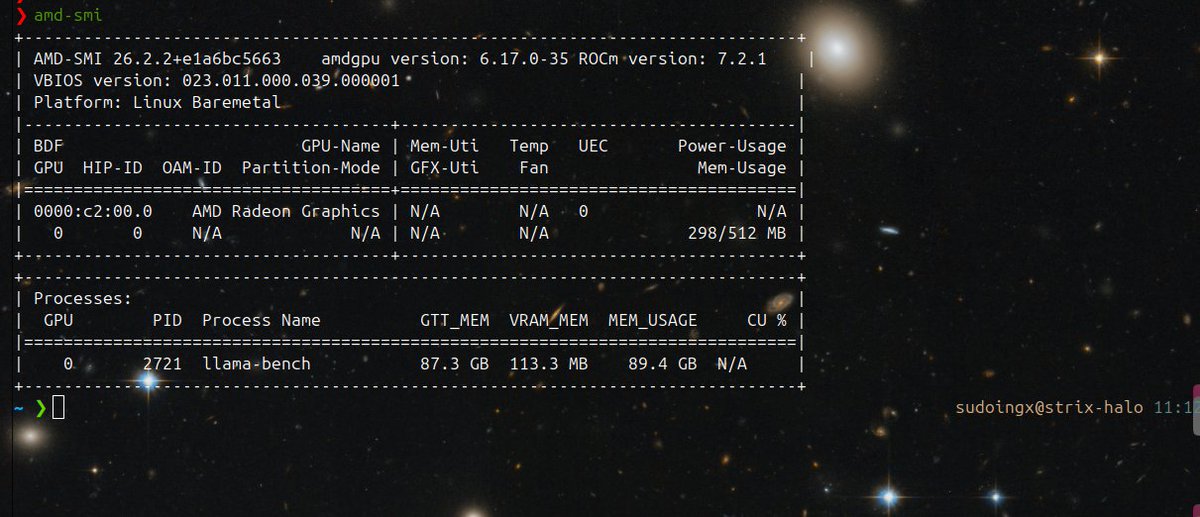Screen dimensions: 1200x517
Task: Click the typed 'amd-smi' command text
Action: coord(67,15)
